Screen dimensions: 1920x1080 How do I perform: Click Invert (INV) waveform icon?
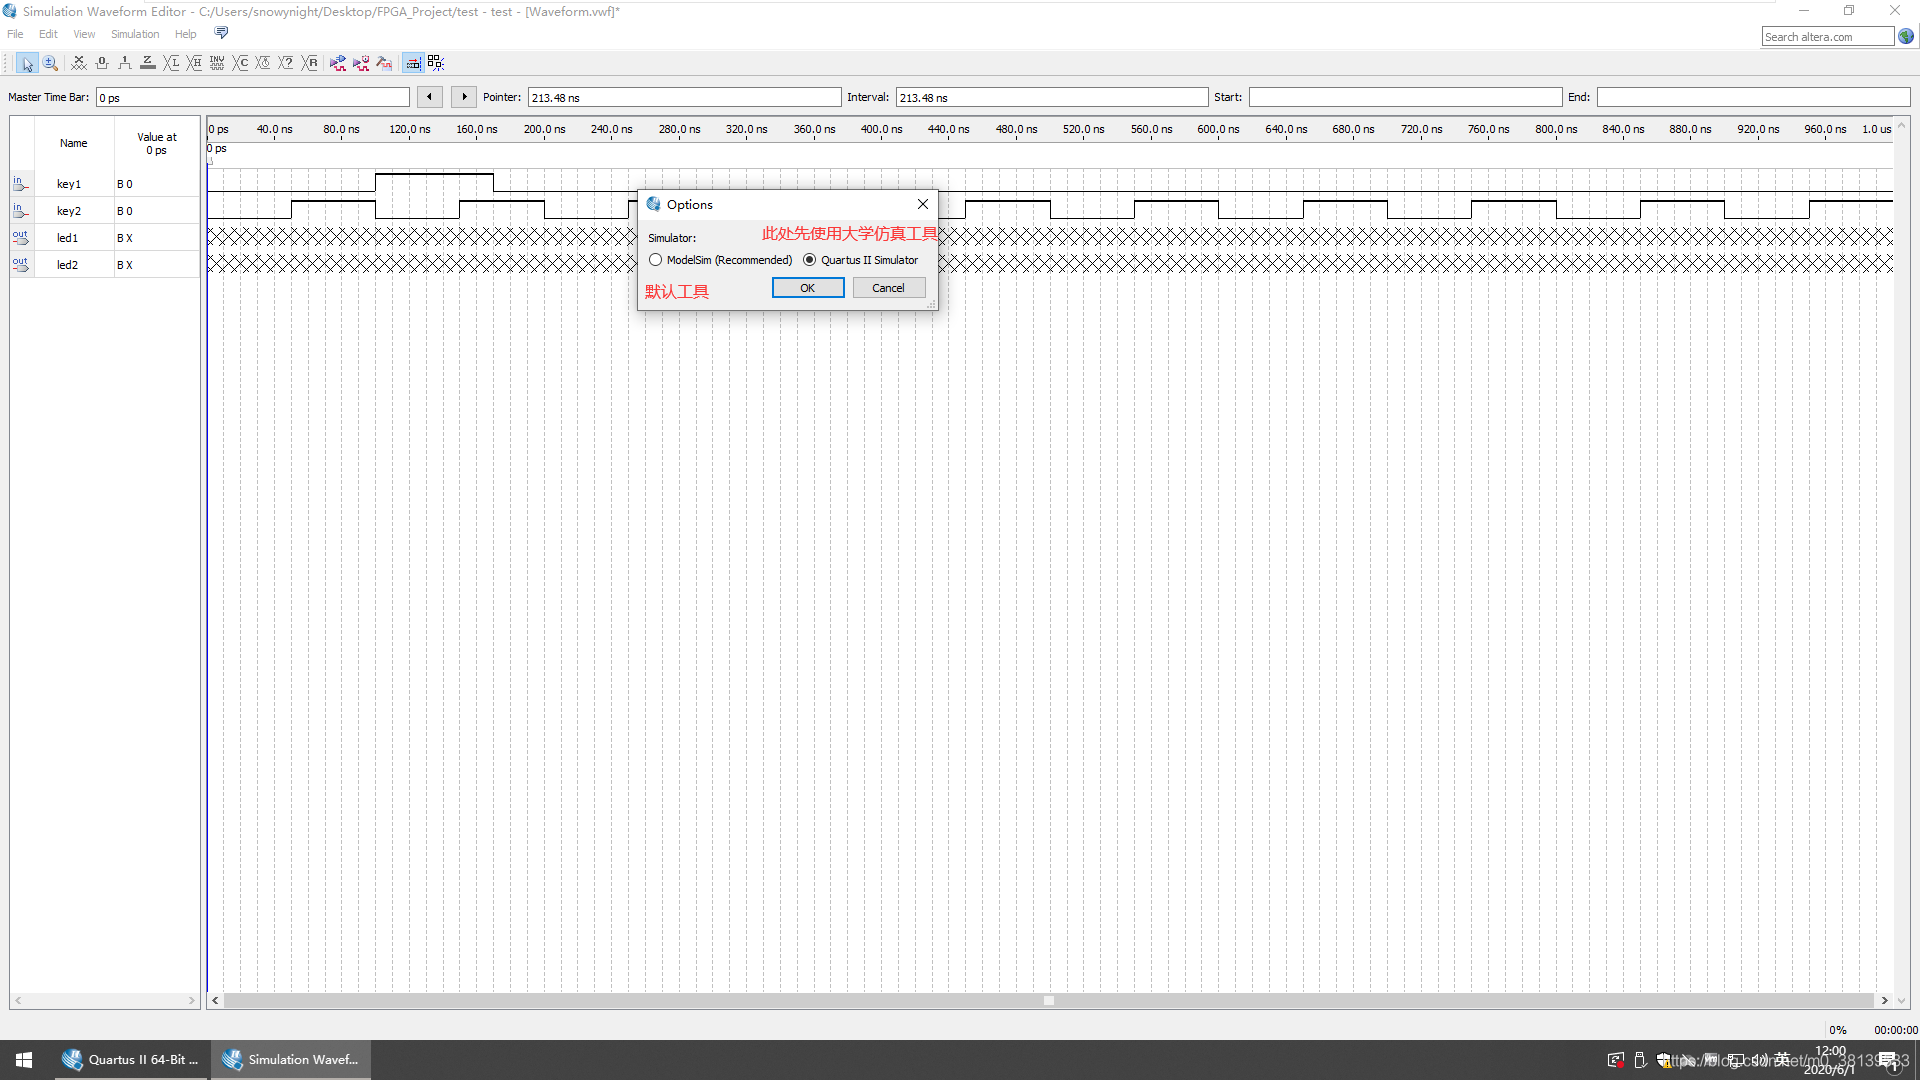[x=217, y=63]
